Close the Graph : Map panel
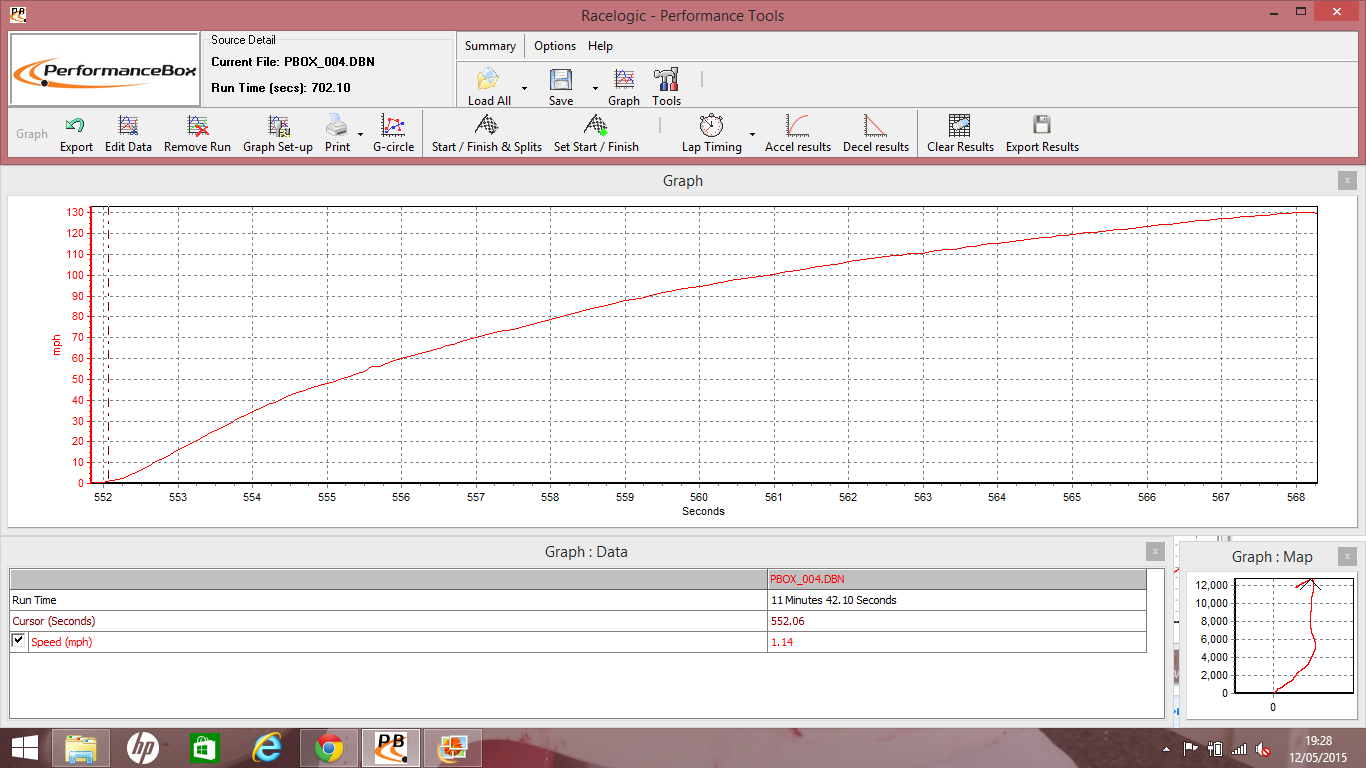 point(1348,556)
